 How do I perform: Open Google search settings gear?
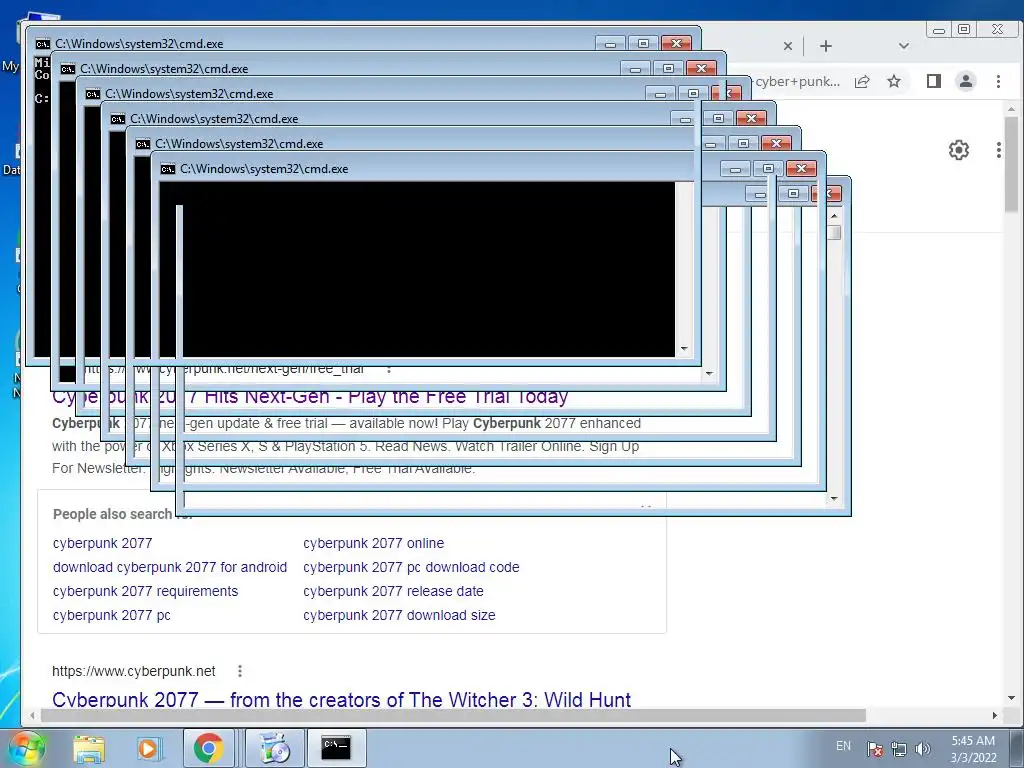pos(959,150)
